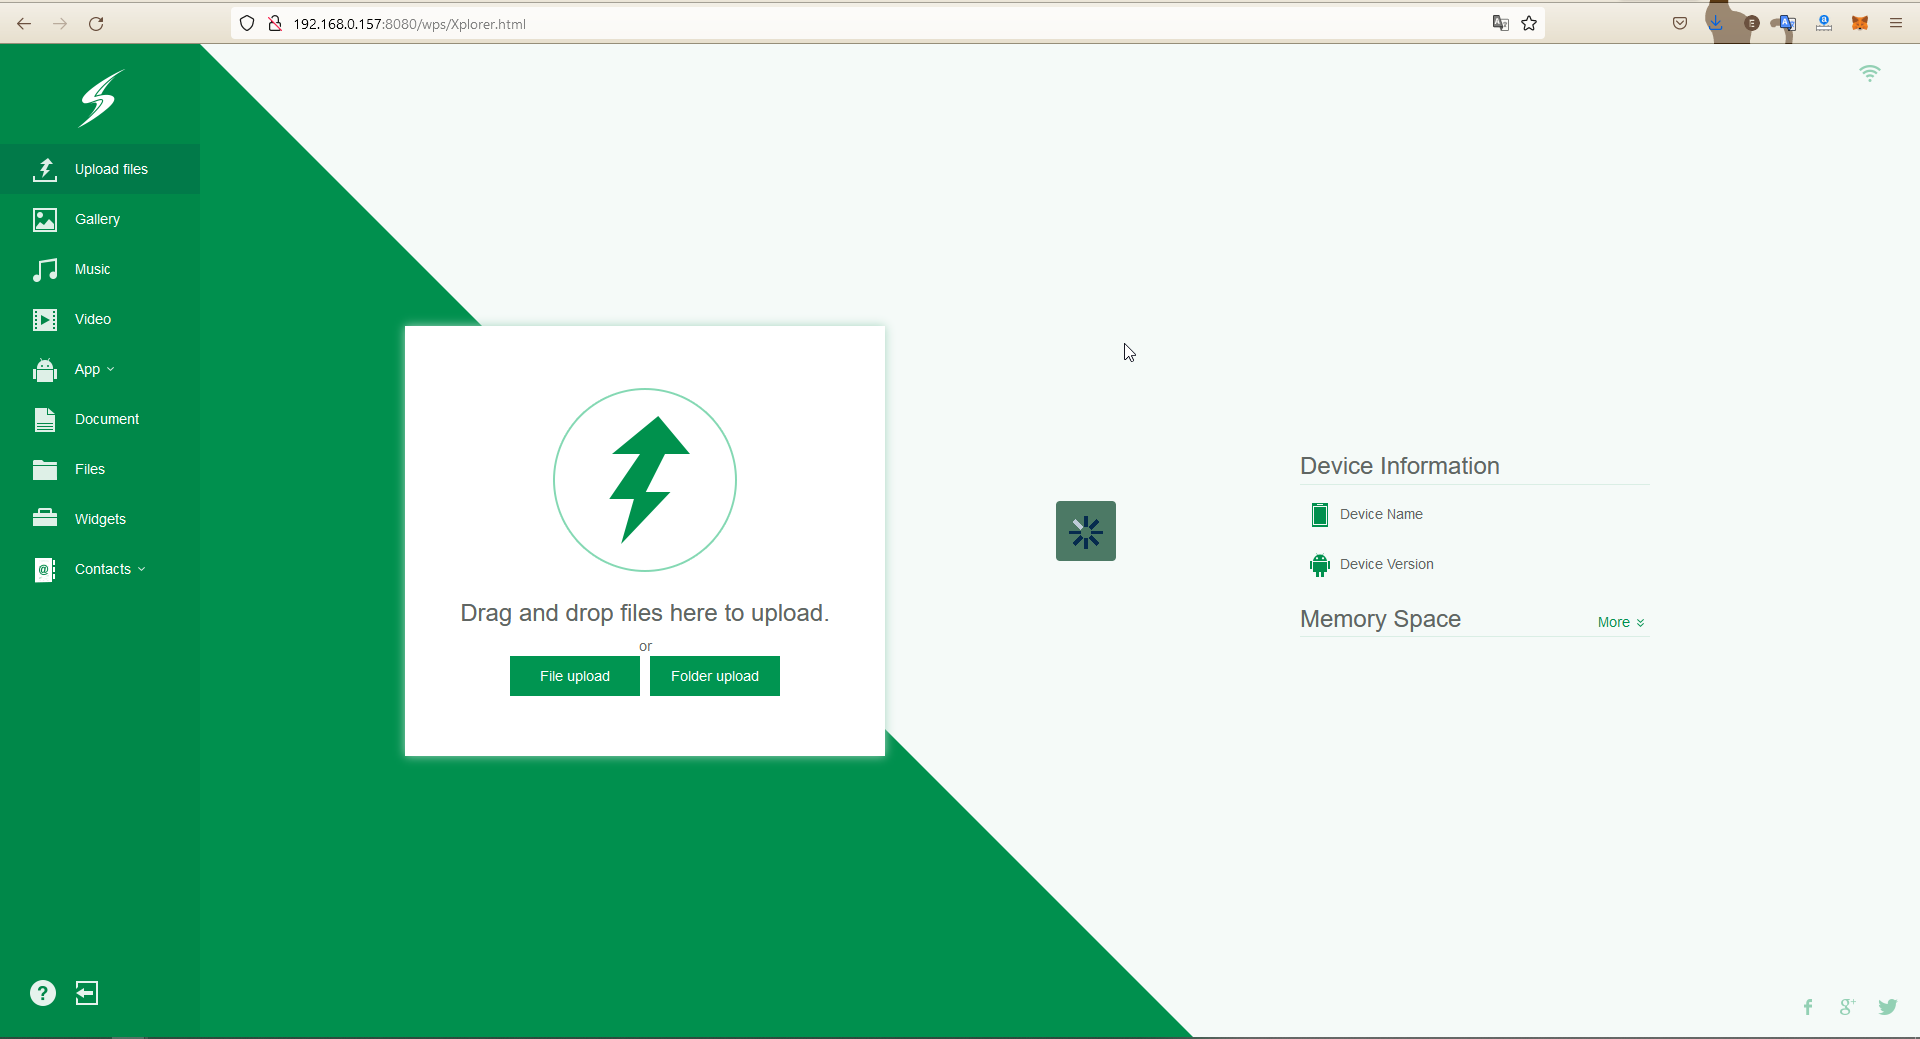
Task: Click the Memory Space heading
Action: coord(1380,619)
